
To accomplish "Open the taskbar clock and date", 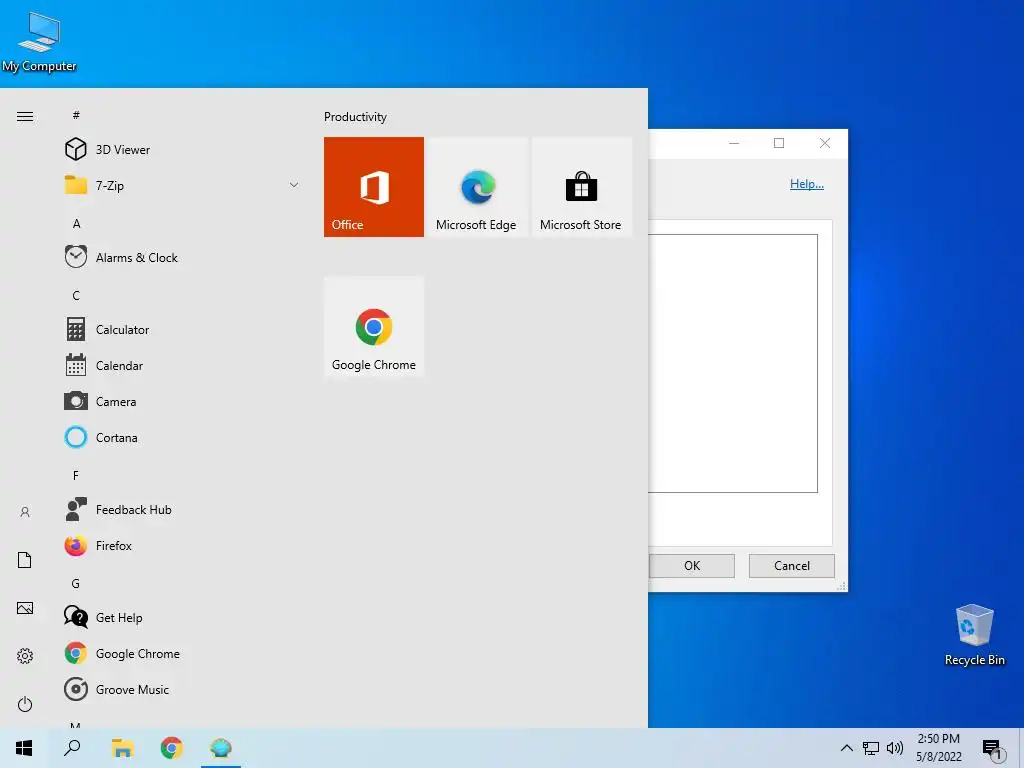I will click(x=938, y=748).
